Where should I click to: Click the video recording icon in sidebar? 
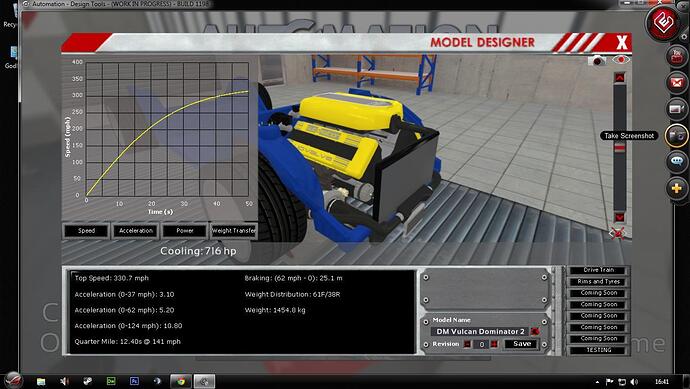click(677, 109)
